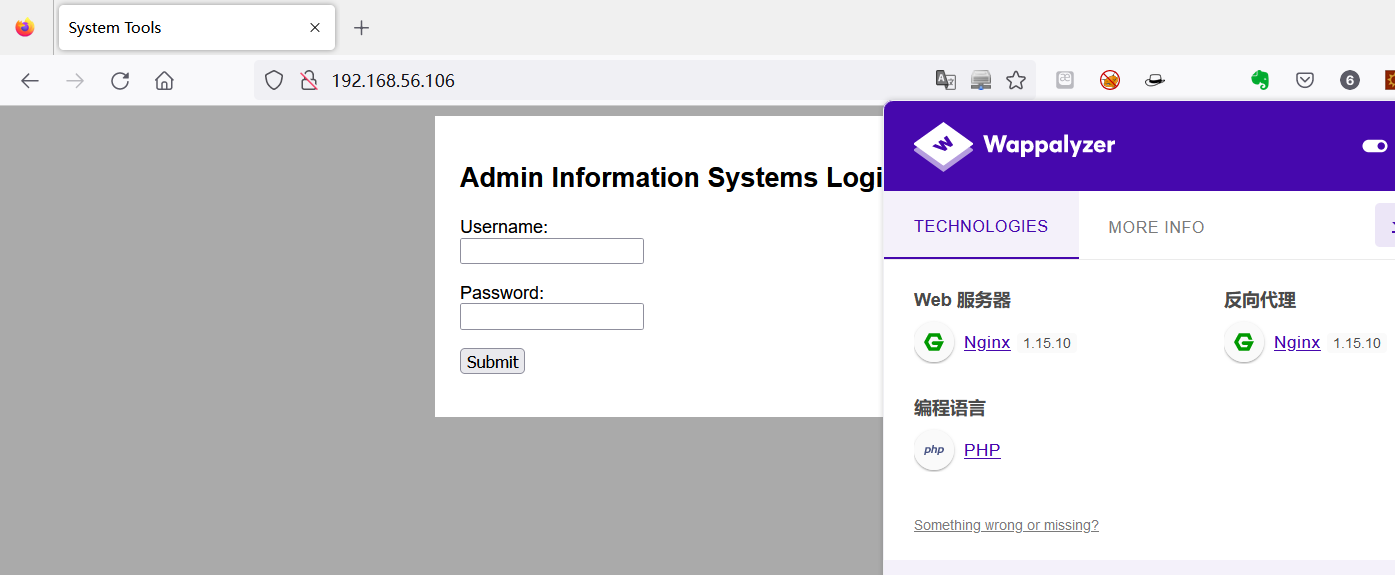The width and height of the screenshot is (1395, 575).
Task: Click the insecure connection padlock icon
Action: point(309,81)
